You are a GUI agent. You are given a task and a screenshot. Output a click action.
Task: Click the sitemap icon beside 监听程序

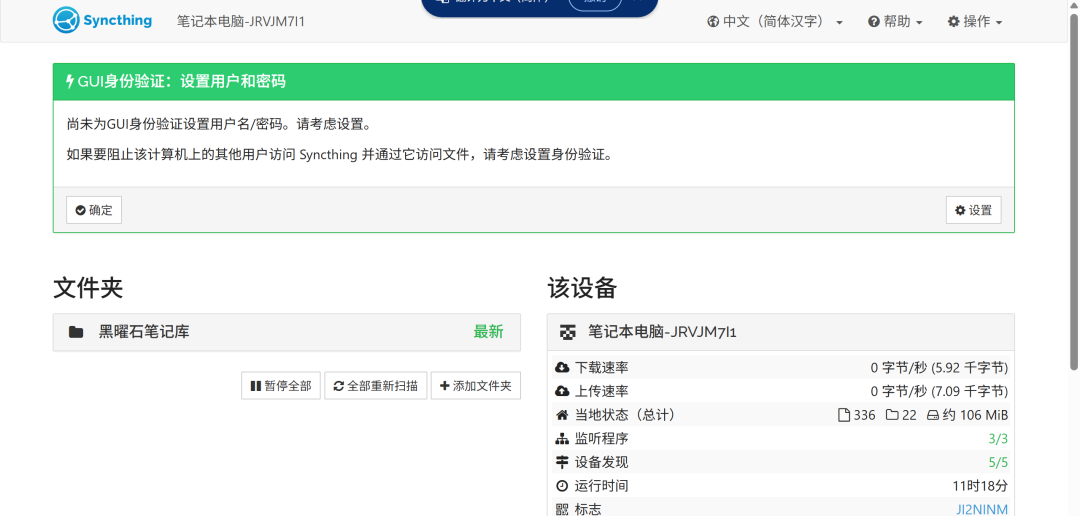tap(562, 439)
